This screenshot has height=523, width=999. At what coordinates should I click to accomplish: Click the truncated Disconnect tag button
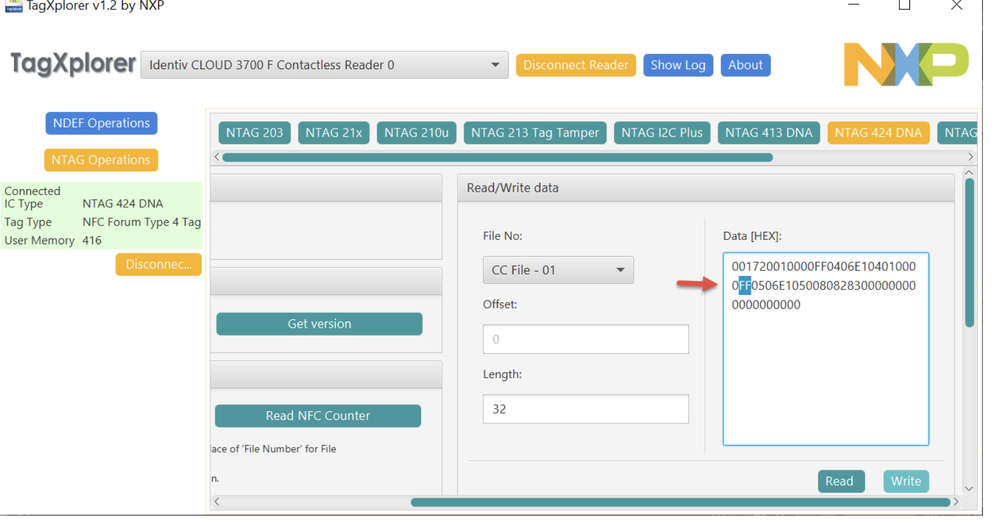pyautogui.click(x=159, y=264)
